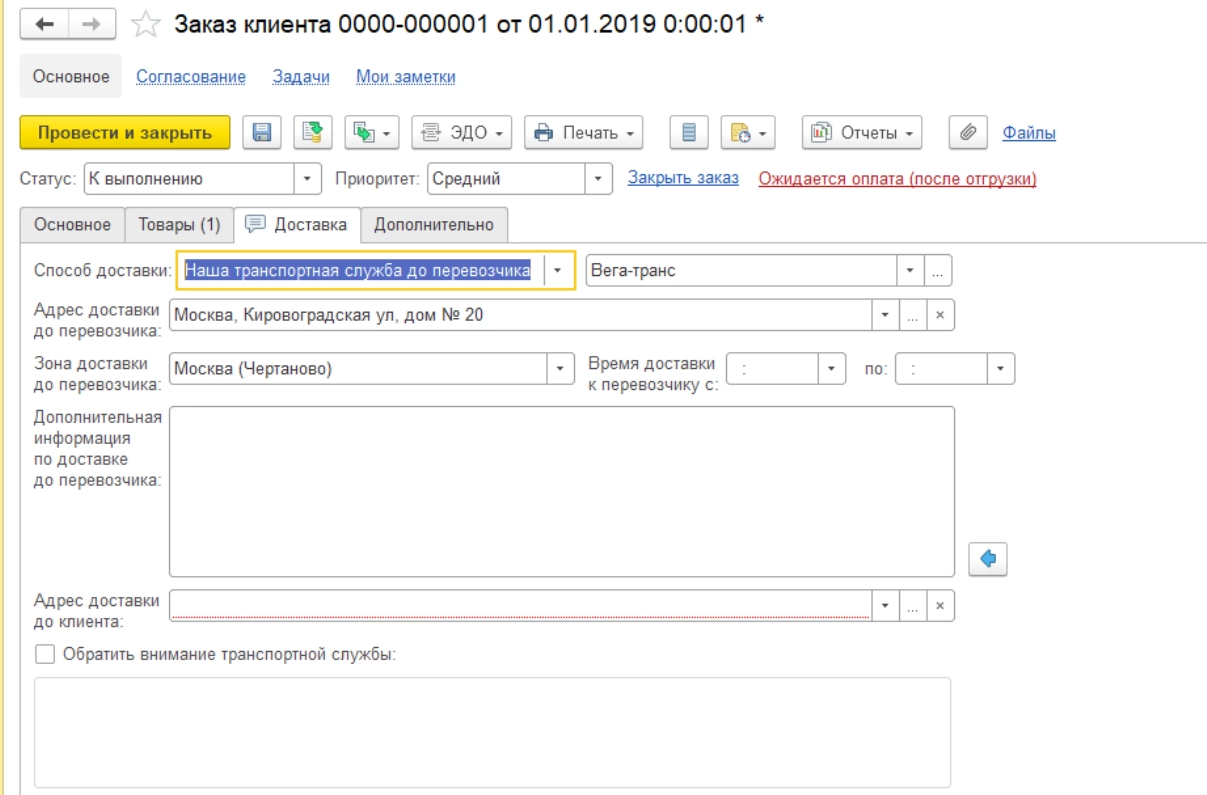Click the Москва, Кировоградская ул address field
The image size is (1207, 795).
pos(520,315)
